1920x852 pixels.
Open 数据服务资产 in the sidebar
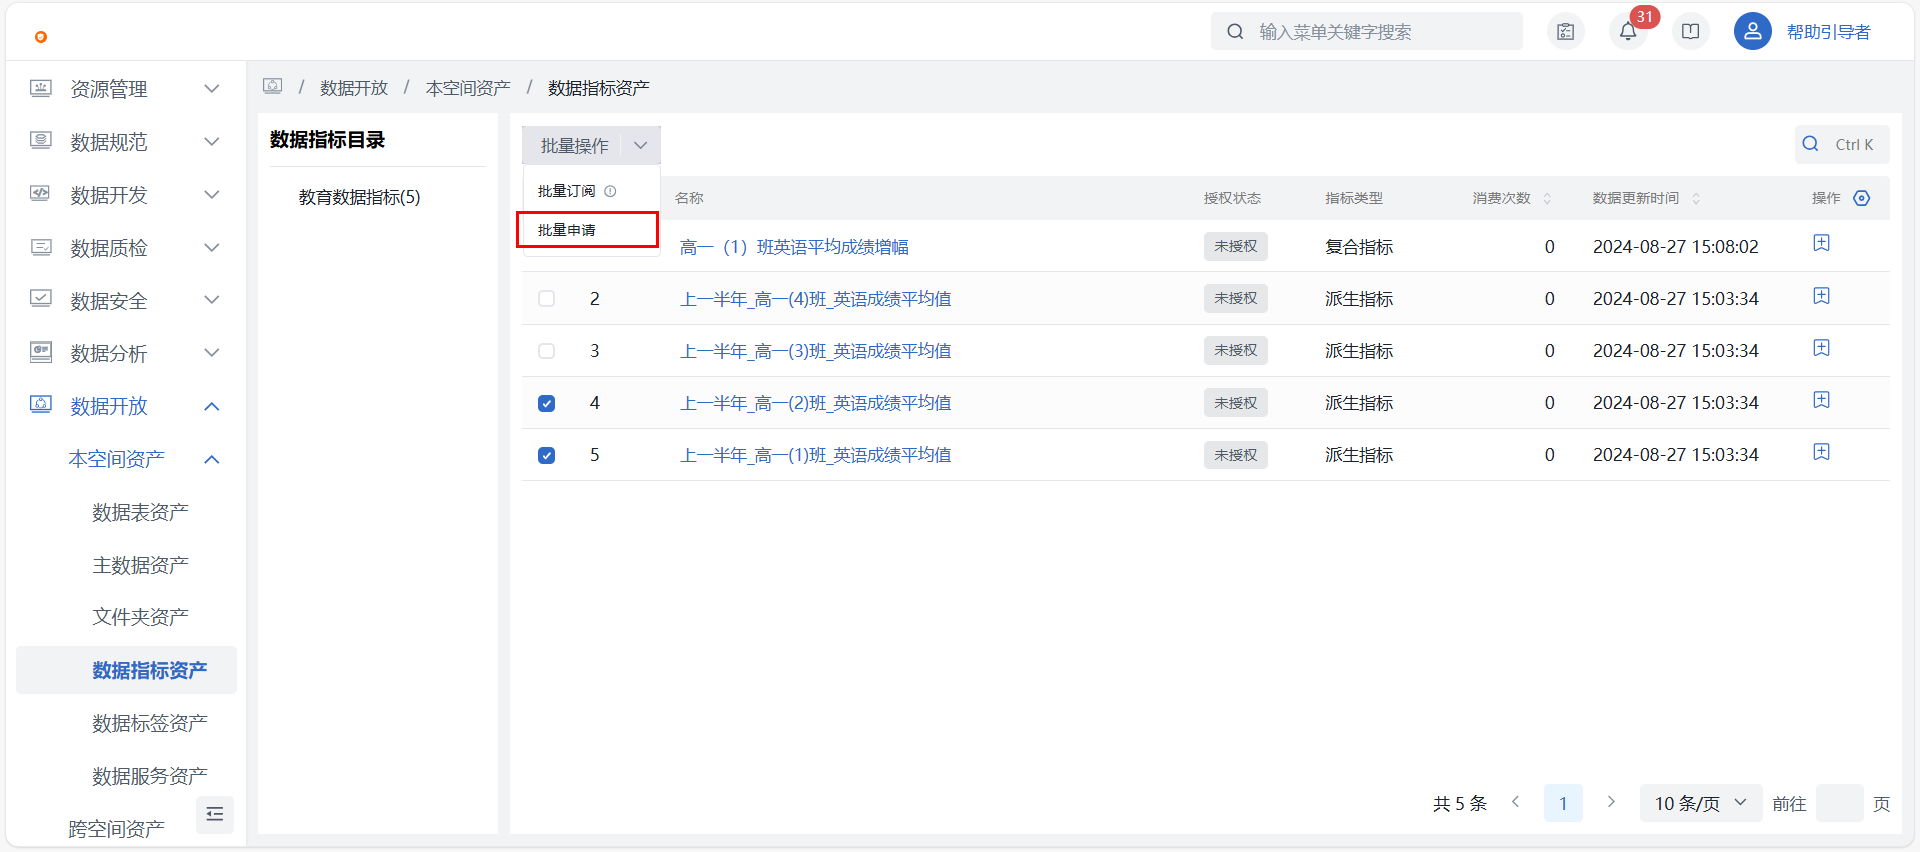coord(150,776)
